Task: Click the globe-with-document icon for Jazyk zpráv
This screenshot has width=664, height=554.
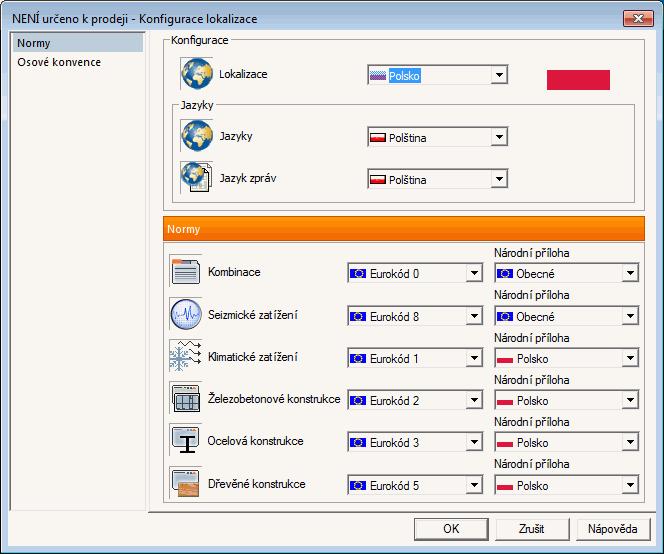Action: 197,177
